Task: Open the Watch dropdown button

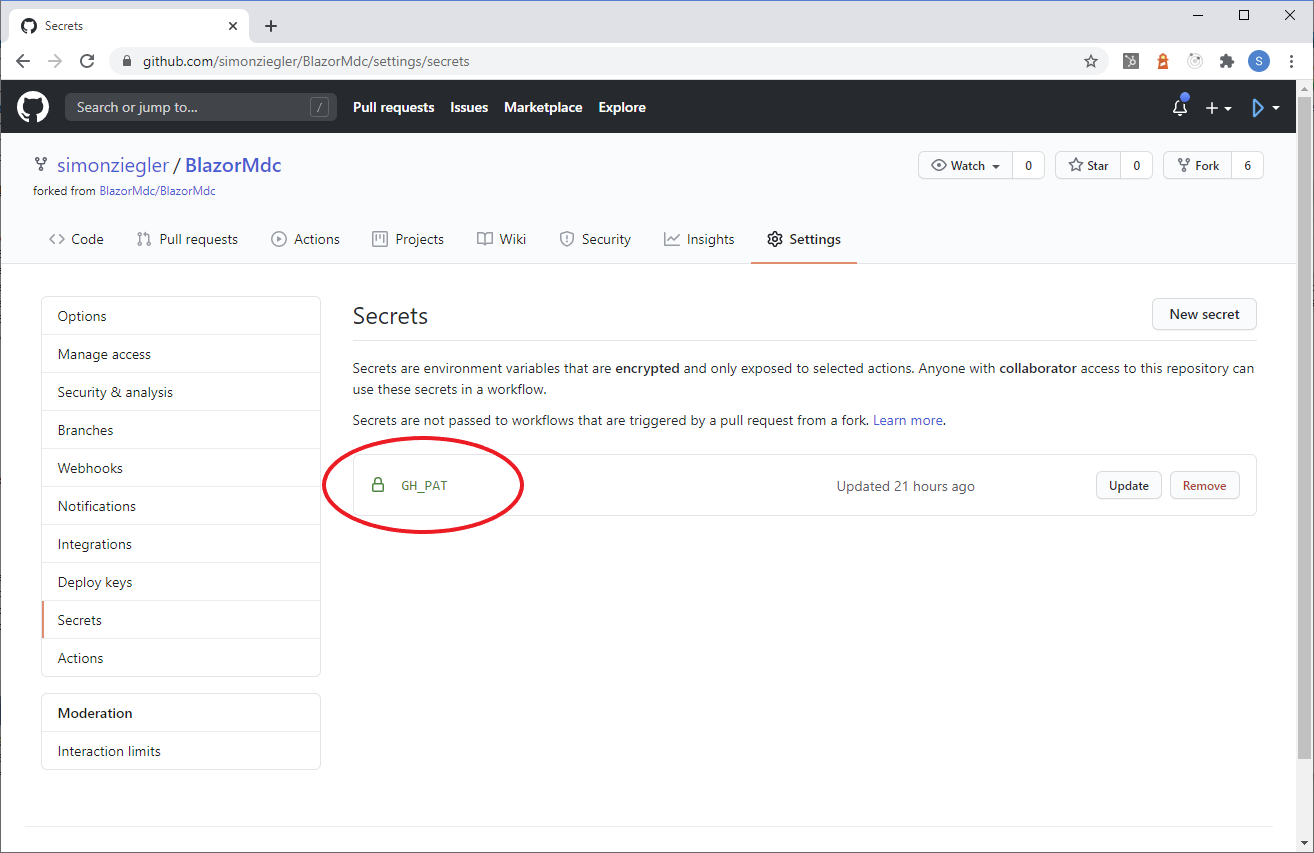Action: (965, 166)
